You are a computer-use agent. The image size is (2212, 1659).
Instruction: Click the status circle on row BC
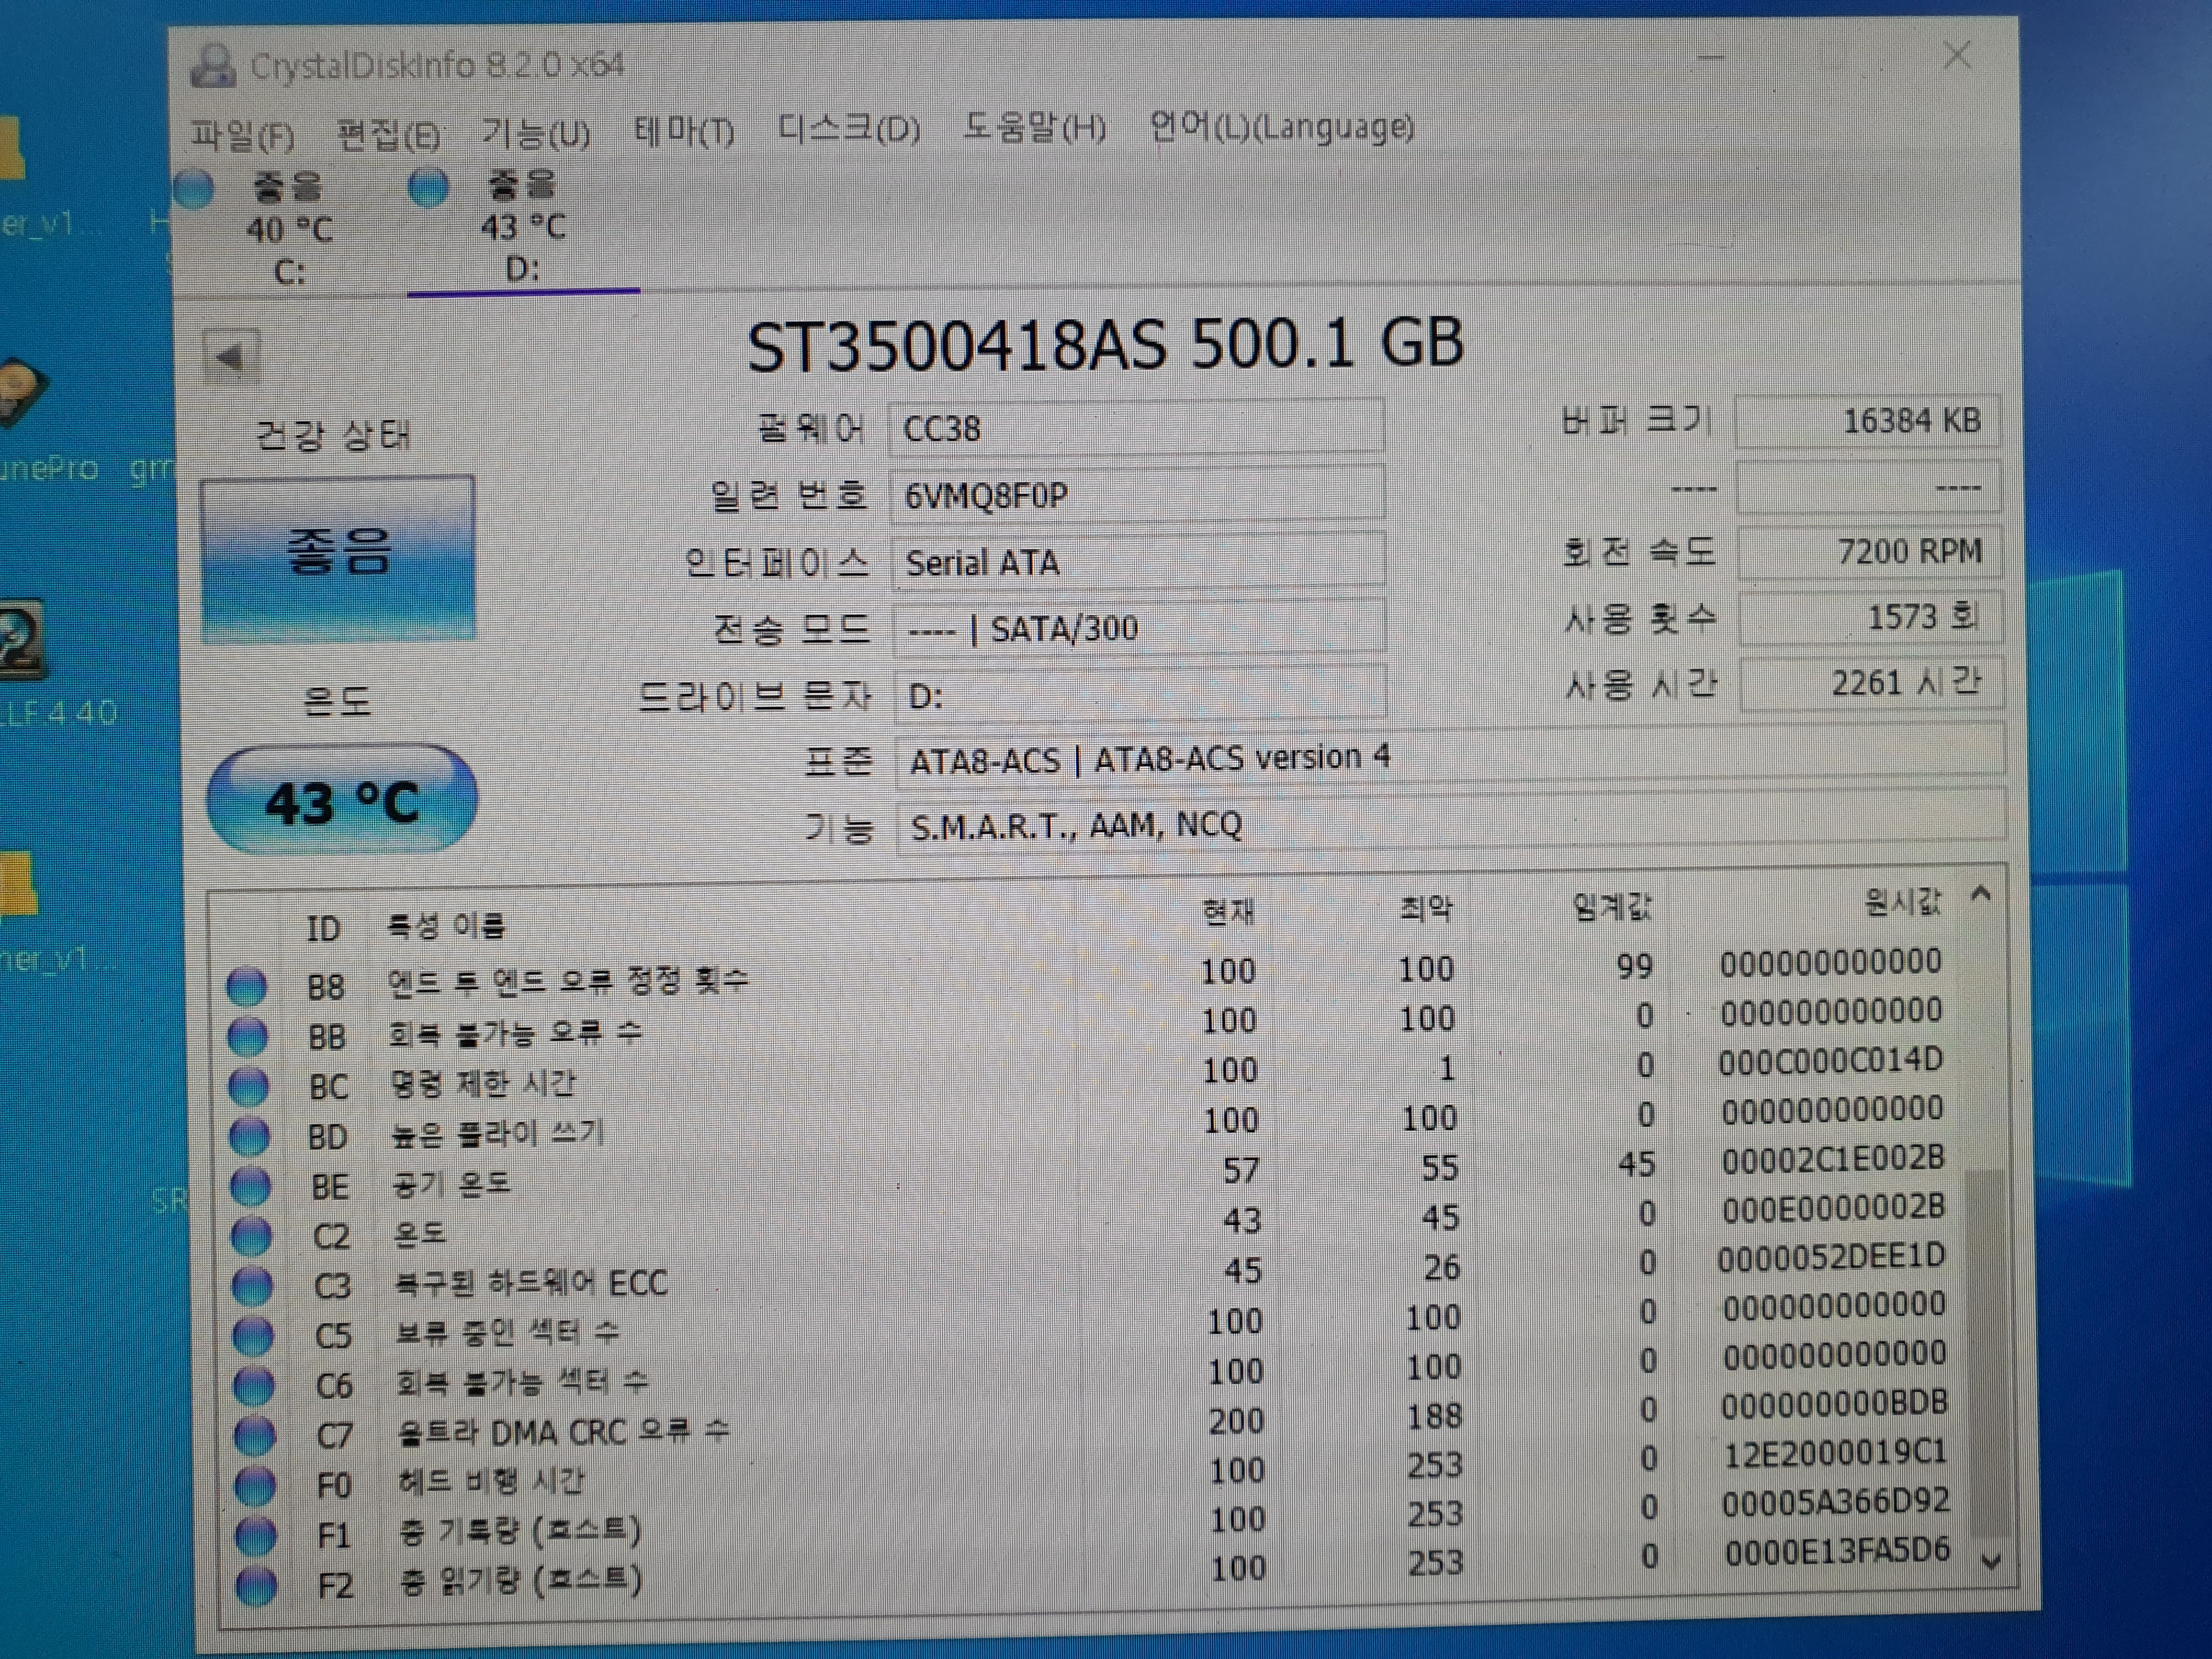pyautogui.click(x=248, y=1086)
